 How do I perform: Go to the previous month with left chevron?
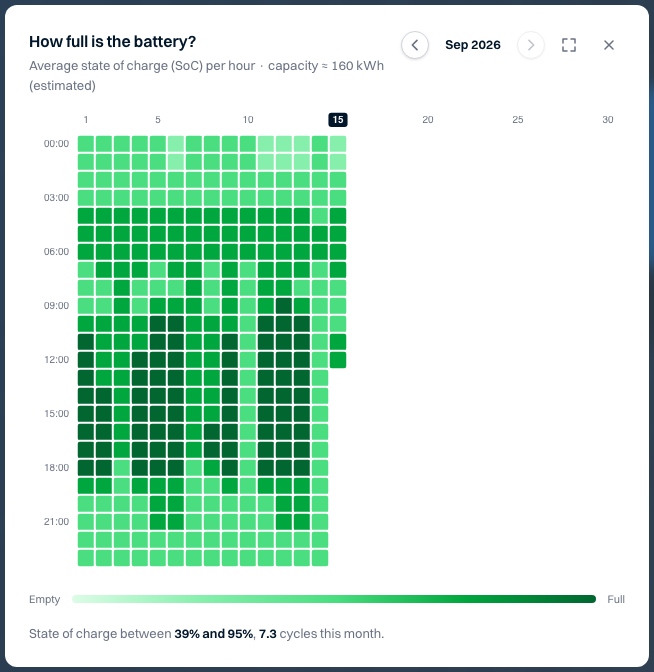(x=414, y=45)
